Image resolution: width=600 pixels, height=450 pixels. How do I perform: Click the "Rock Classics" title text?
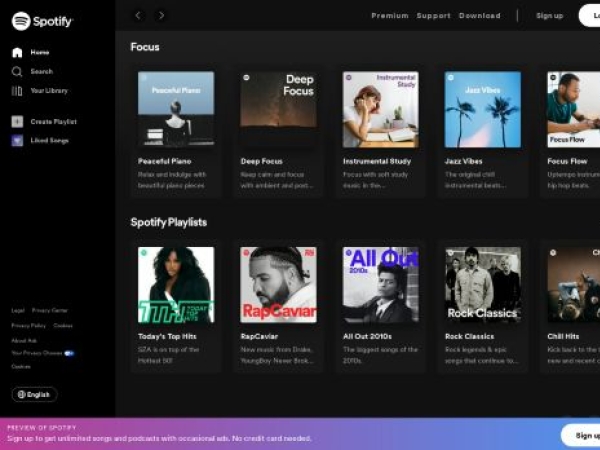470,336
